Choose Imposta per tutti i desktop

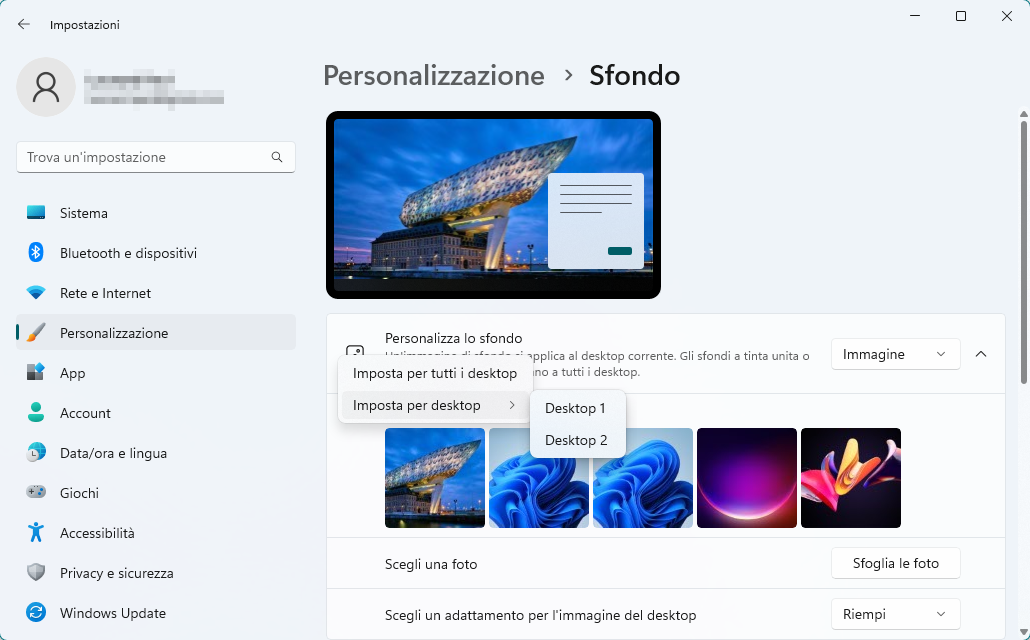[434, 373]
